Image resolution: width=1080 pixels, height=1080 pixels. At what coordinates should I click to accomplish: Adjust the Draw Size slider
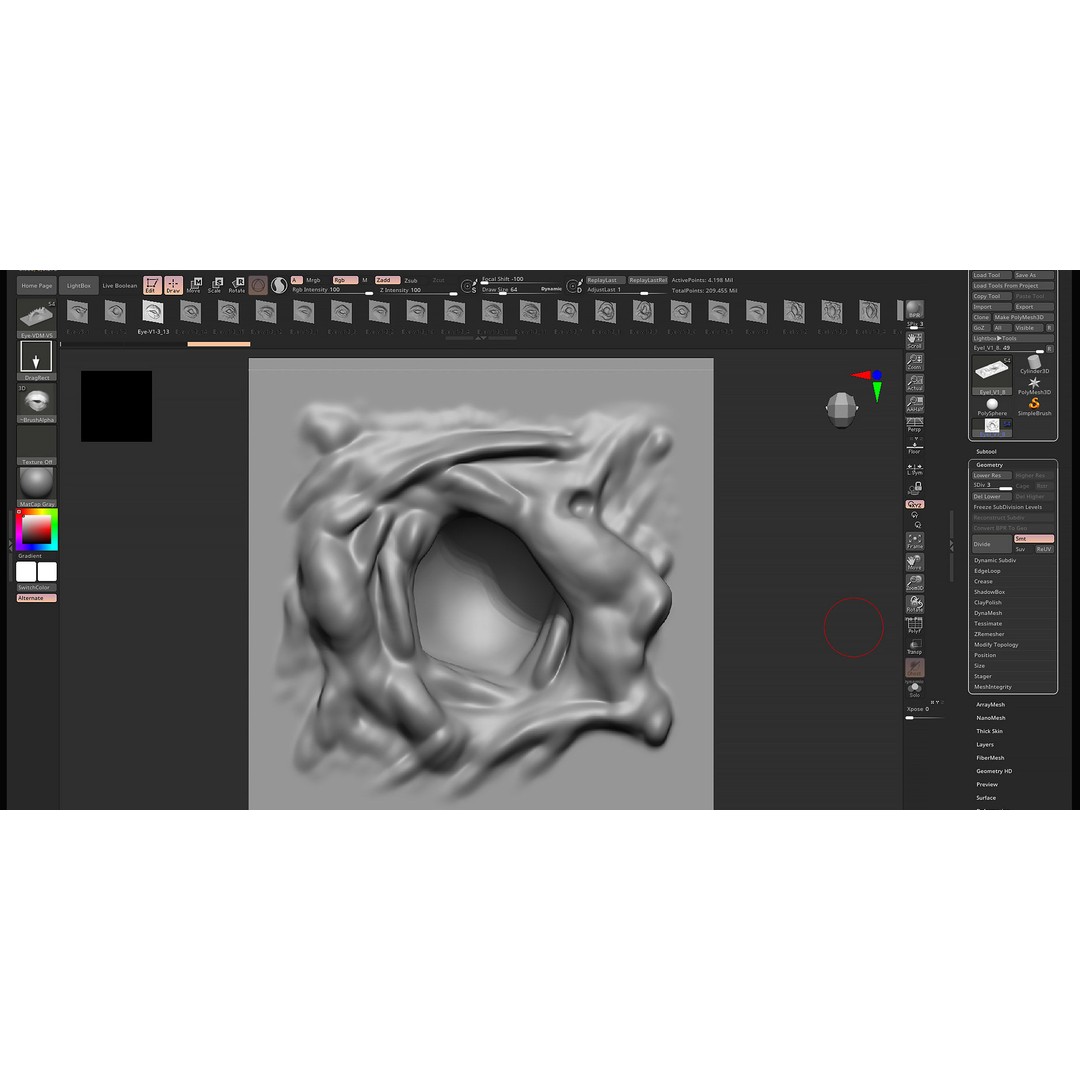point(521,290)
